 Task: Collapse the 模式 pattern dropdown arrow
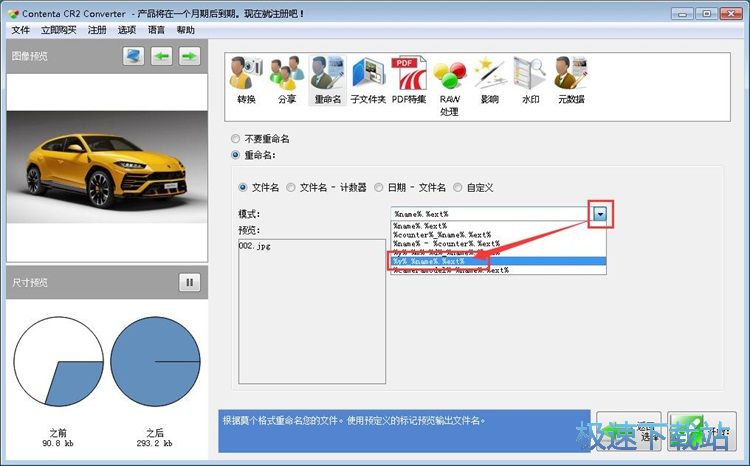pyautogui.click(x=600, y=214)
